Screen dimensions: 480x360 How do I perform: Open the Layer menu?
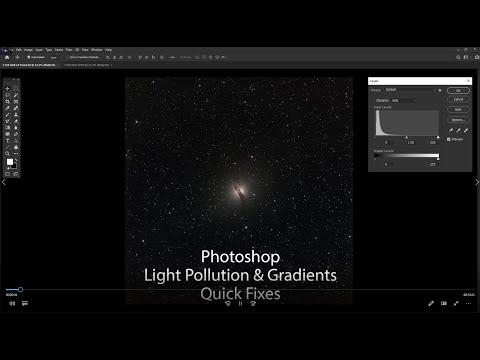point(39,50)
